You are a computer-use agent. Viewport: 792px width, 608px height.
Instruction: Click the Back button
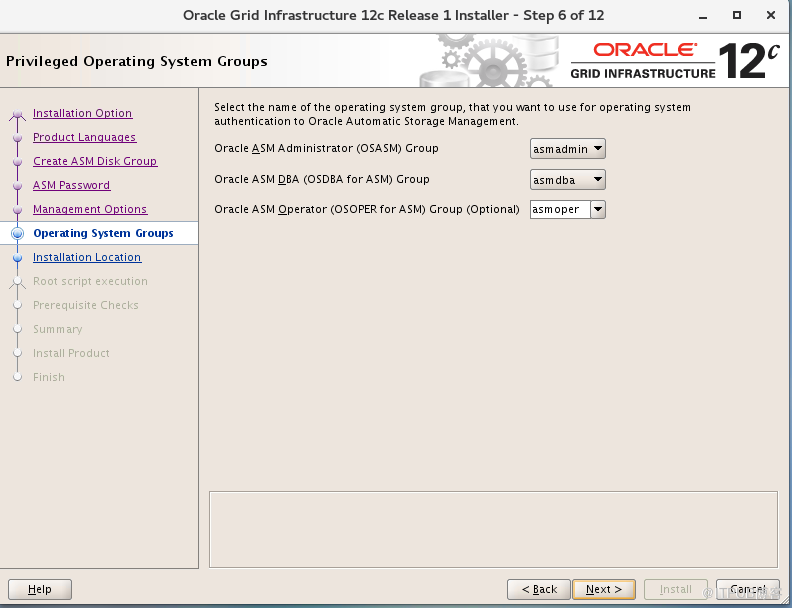[538, 589]
